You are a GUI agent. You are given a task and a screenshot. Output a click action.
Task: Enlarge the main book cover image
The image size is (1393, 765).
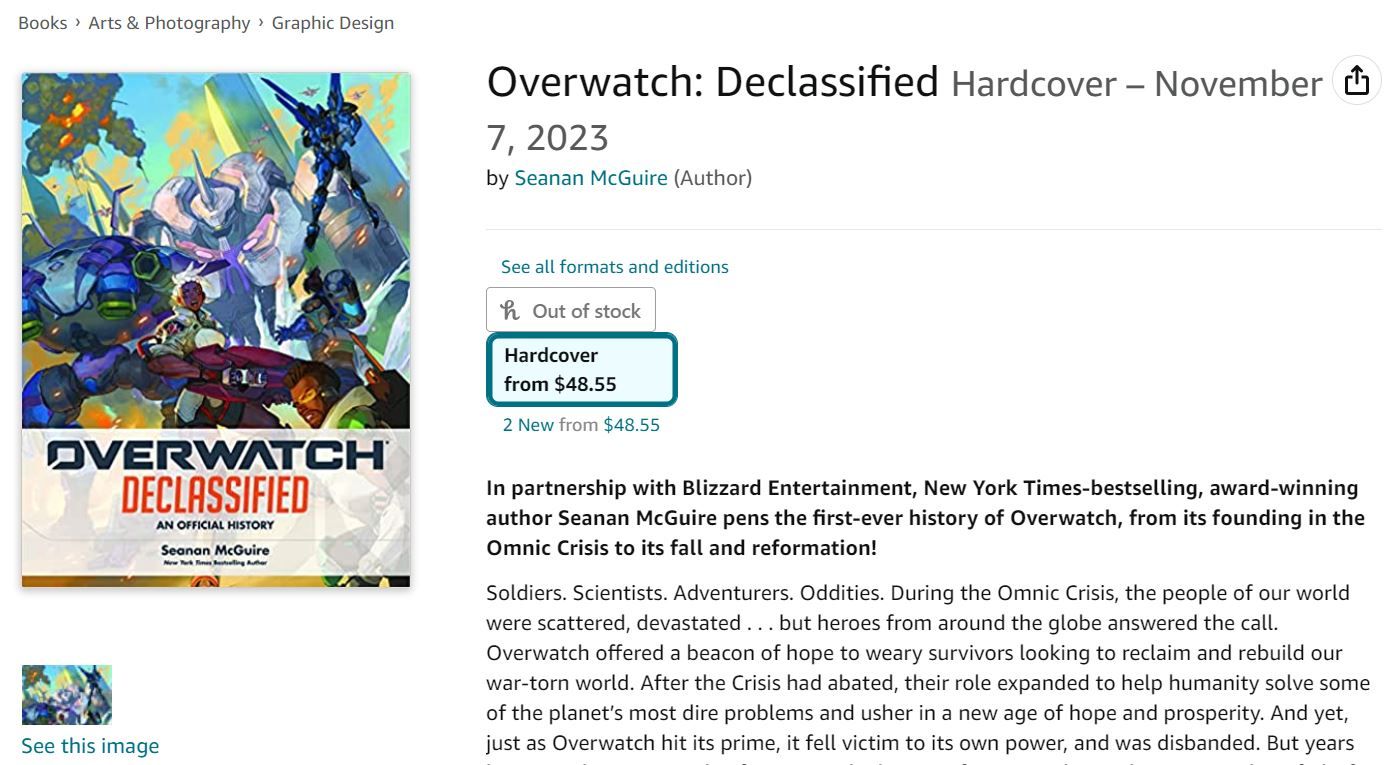click(216, 330)
